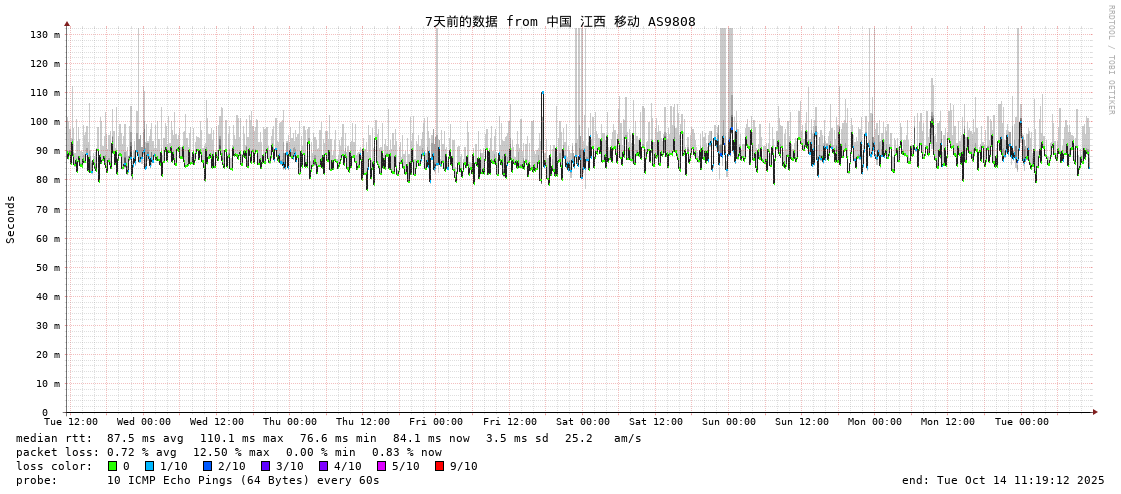Click the light blue 1/10 loss swatch
The height and width of the screenshot is (494, 1121).
point(149,466)
